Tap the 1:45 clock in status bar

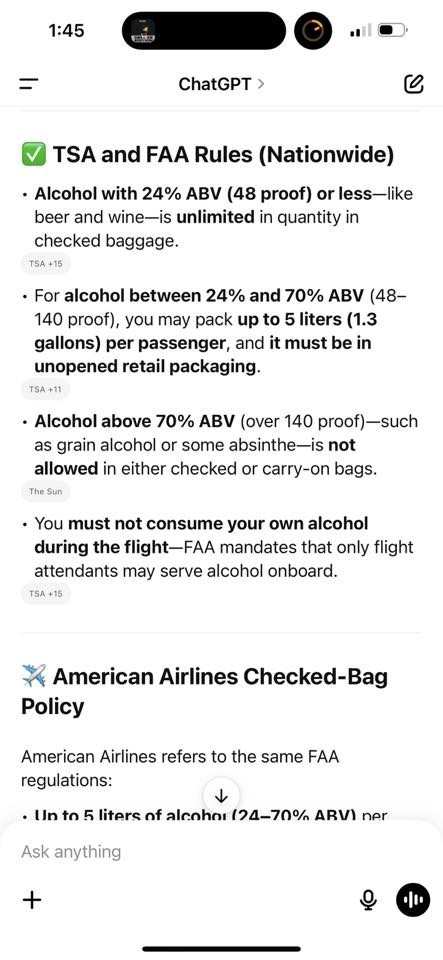pyautogui.click(x=66, y=30)
